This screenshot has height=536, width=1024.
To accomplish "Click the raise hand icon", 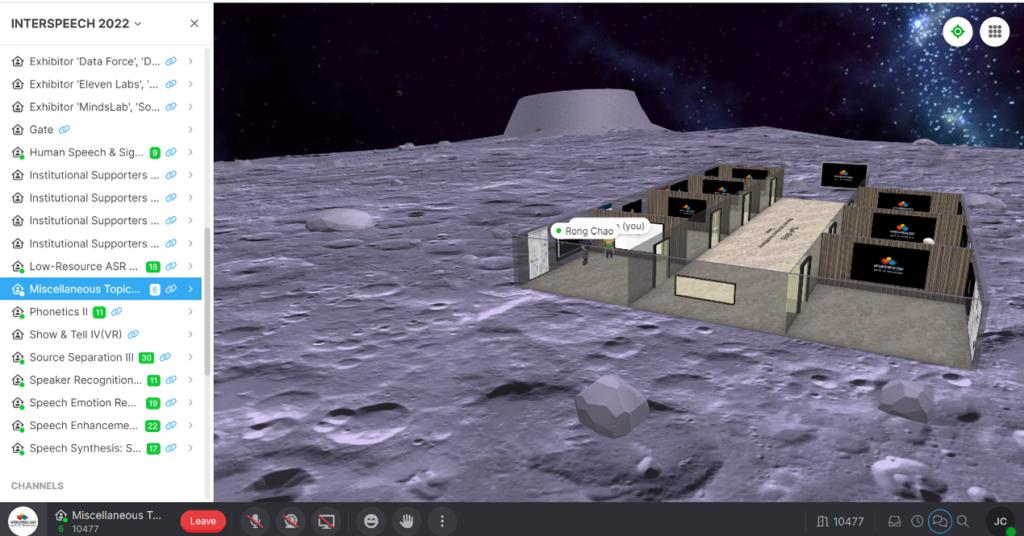I will tap(407, 521).
